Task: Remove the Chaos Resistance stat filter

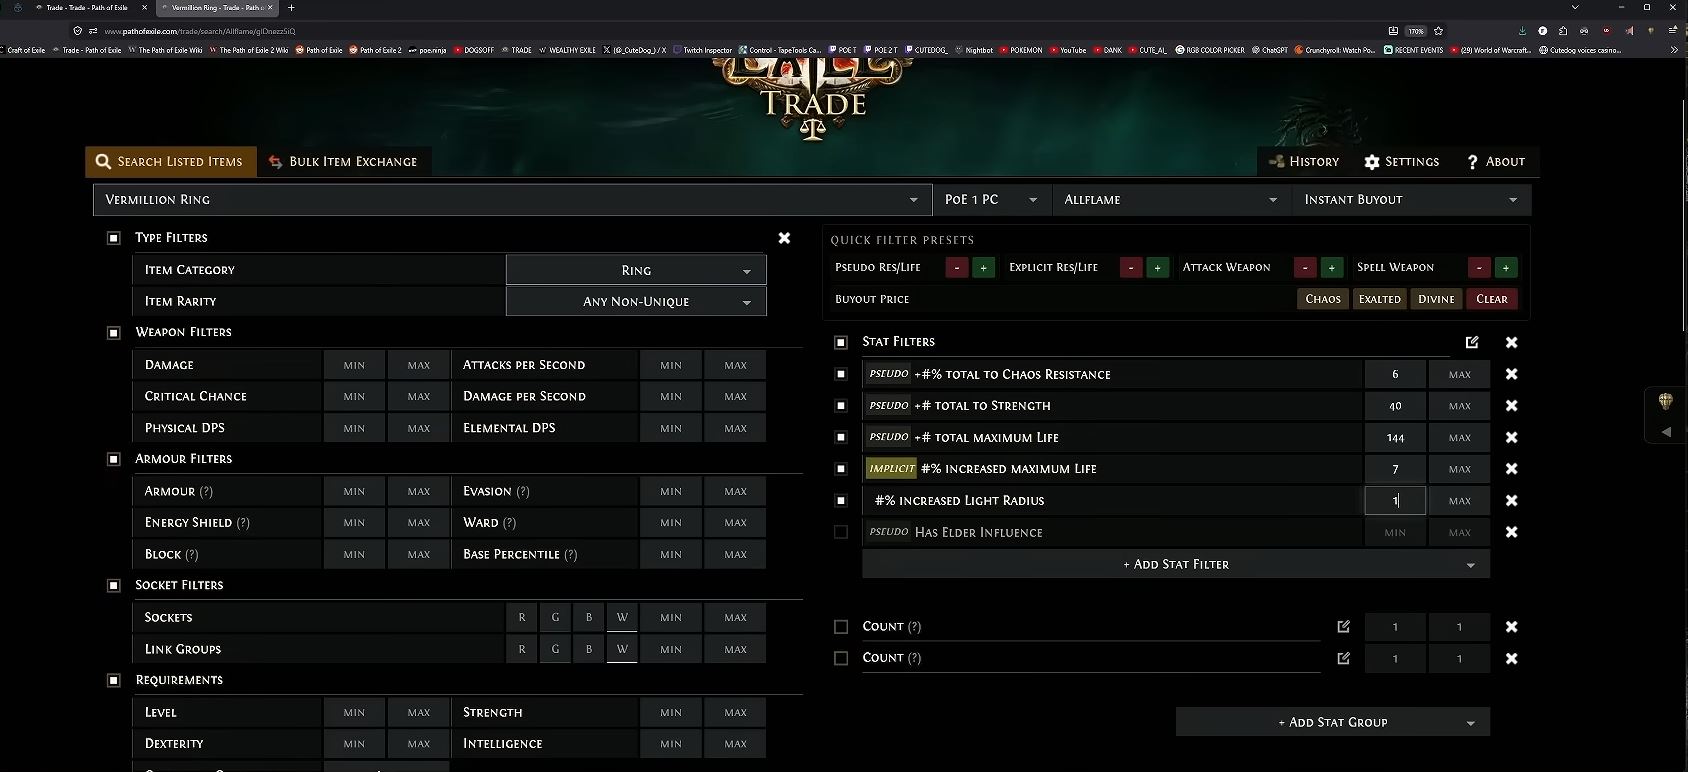Action: click(1511, 374)
